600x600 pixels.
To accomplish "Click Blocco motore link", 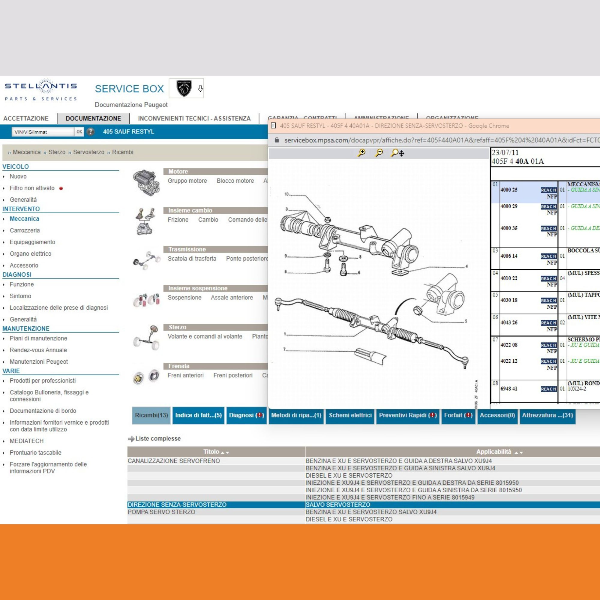I will tap(235, 181).
